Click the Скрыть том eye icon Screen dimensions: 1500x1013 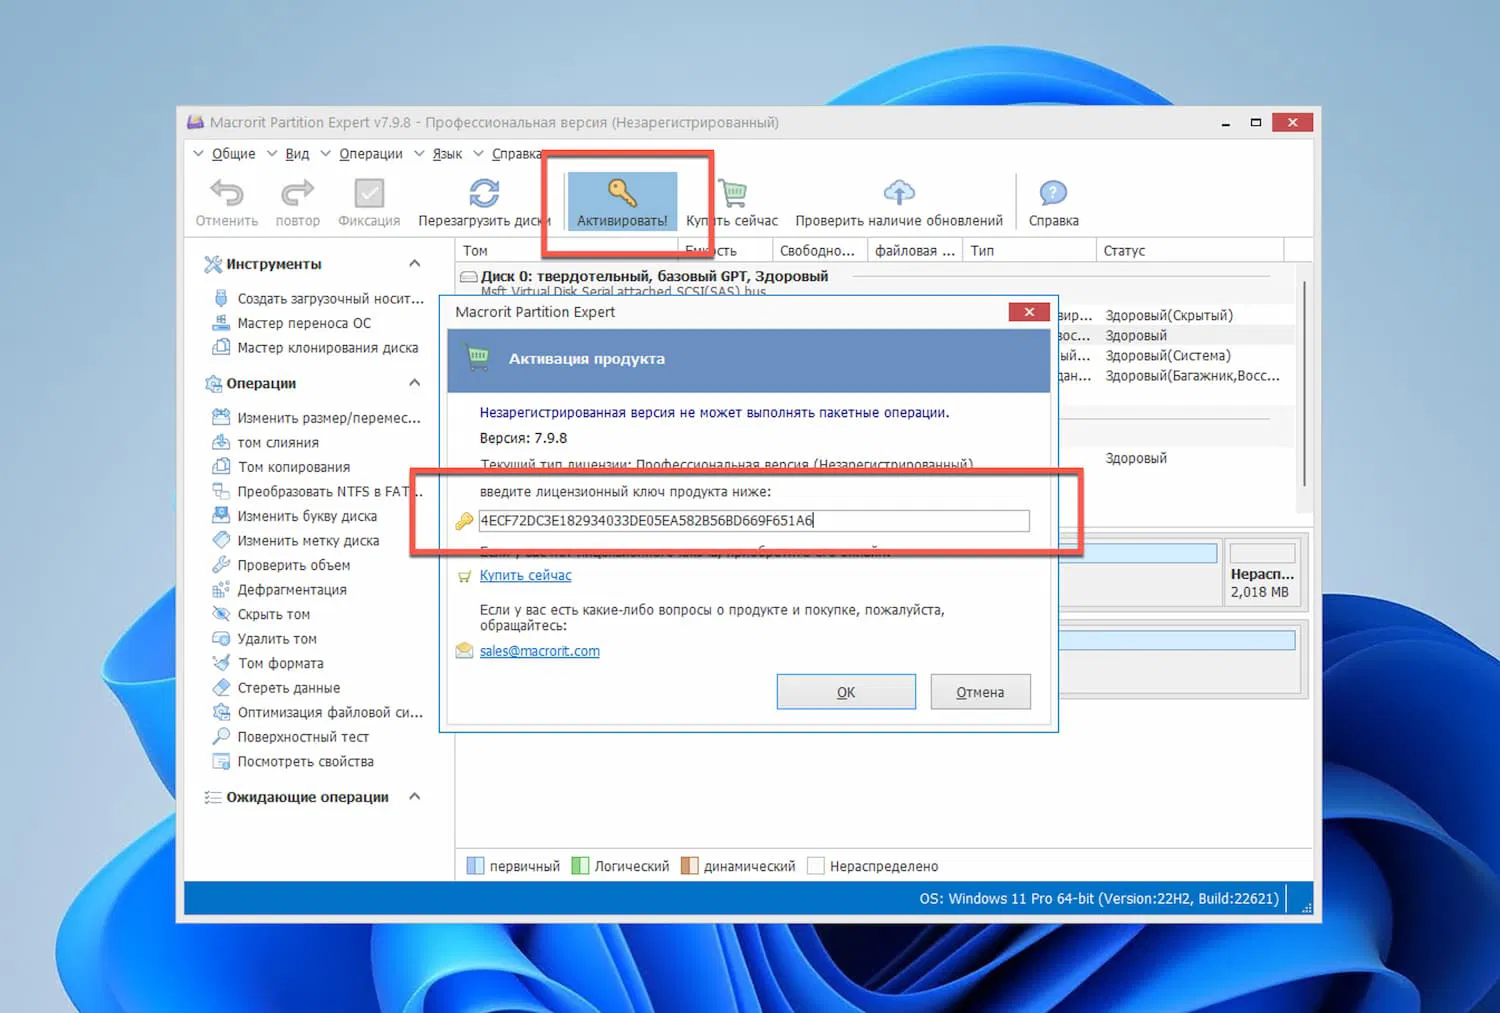coord(222,614)
